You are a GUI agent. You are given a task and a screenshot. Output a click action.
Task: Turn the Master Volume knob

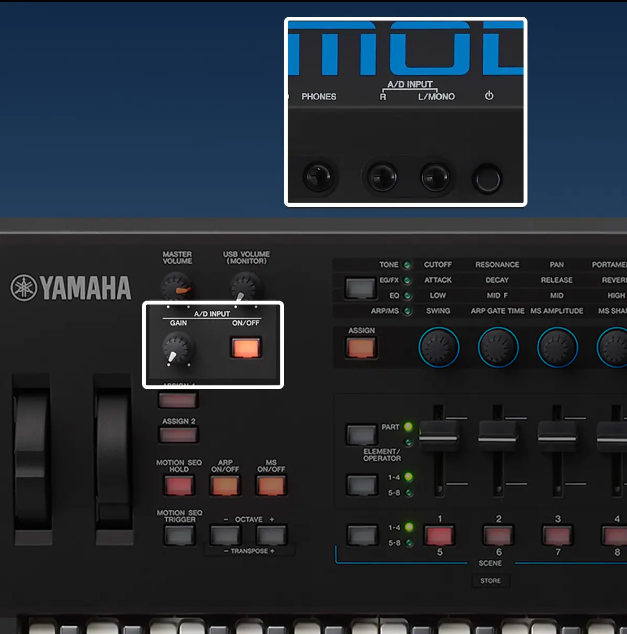coord(176,286)
